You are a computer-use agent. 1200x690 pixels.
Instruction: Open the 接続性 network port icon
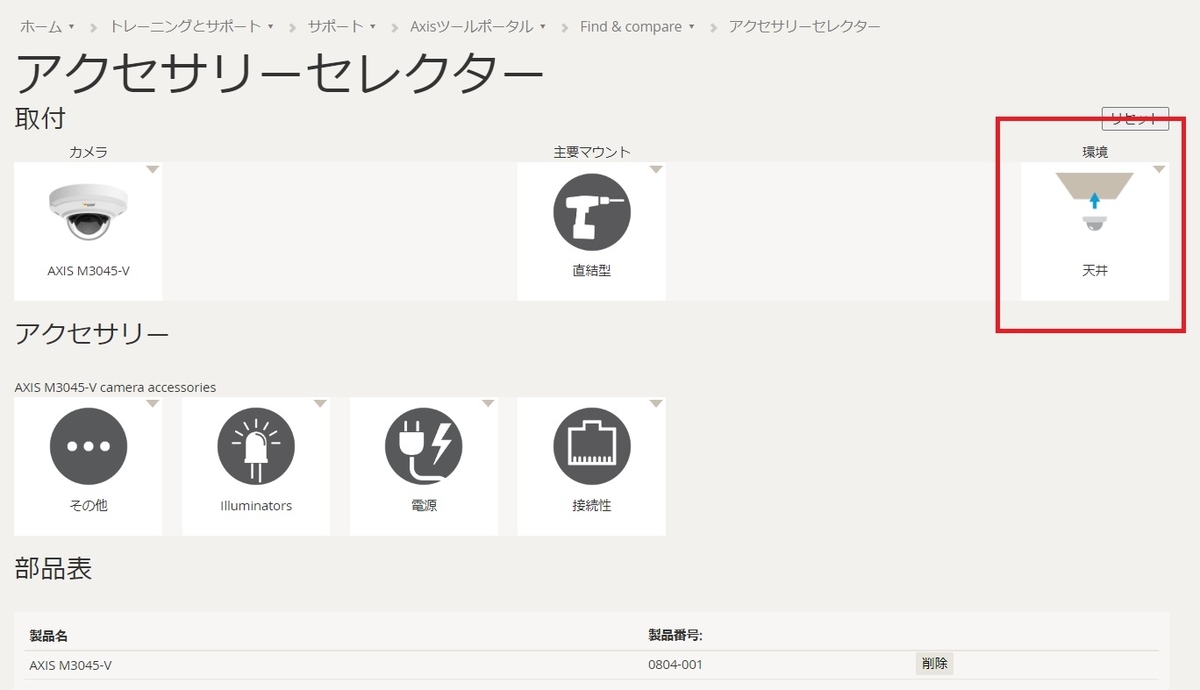[591, 446]
